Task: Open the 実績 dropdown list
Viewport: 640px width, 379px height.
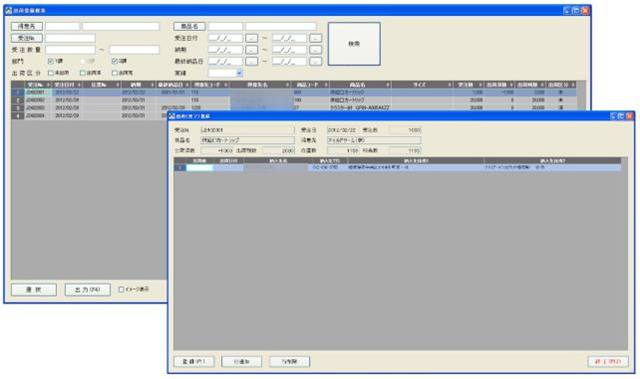Action: tap(240, 73)
